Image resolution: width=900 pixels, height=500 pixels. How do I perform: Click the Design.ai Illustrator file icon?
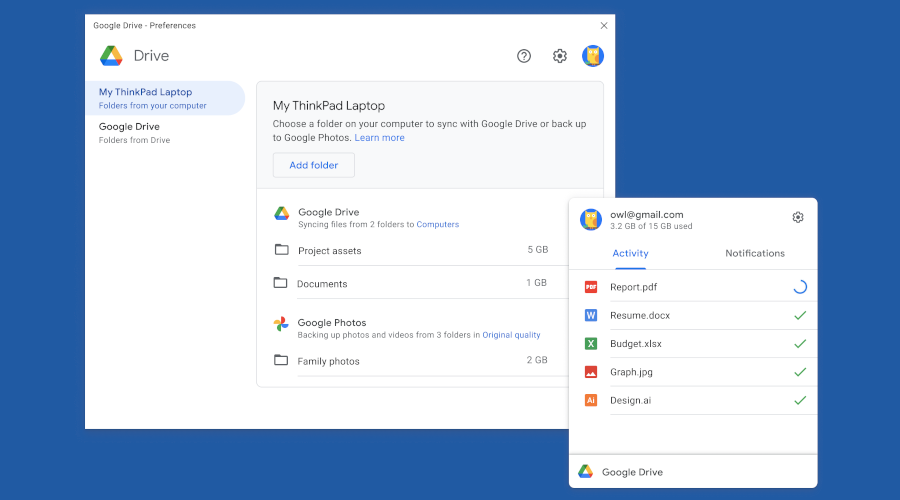click(591, 400)
